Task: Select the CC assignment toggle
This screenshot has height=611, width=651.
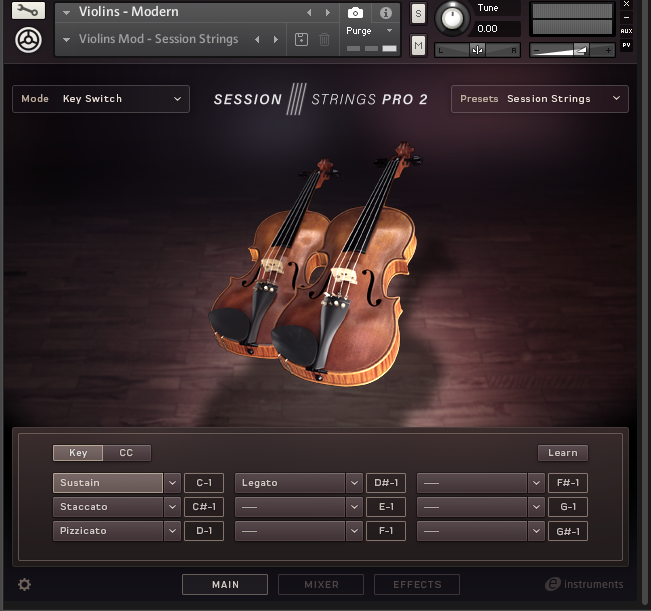Action: (x=127, y=452)
